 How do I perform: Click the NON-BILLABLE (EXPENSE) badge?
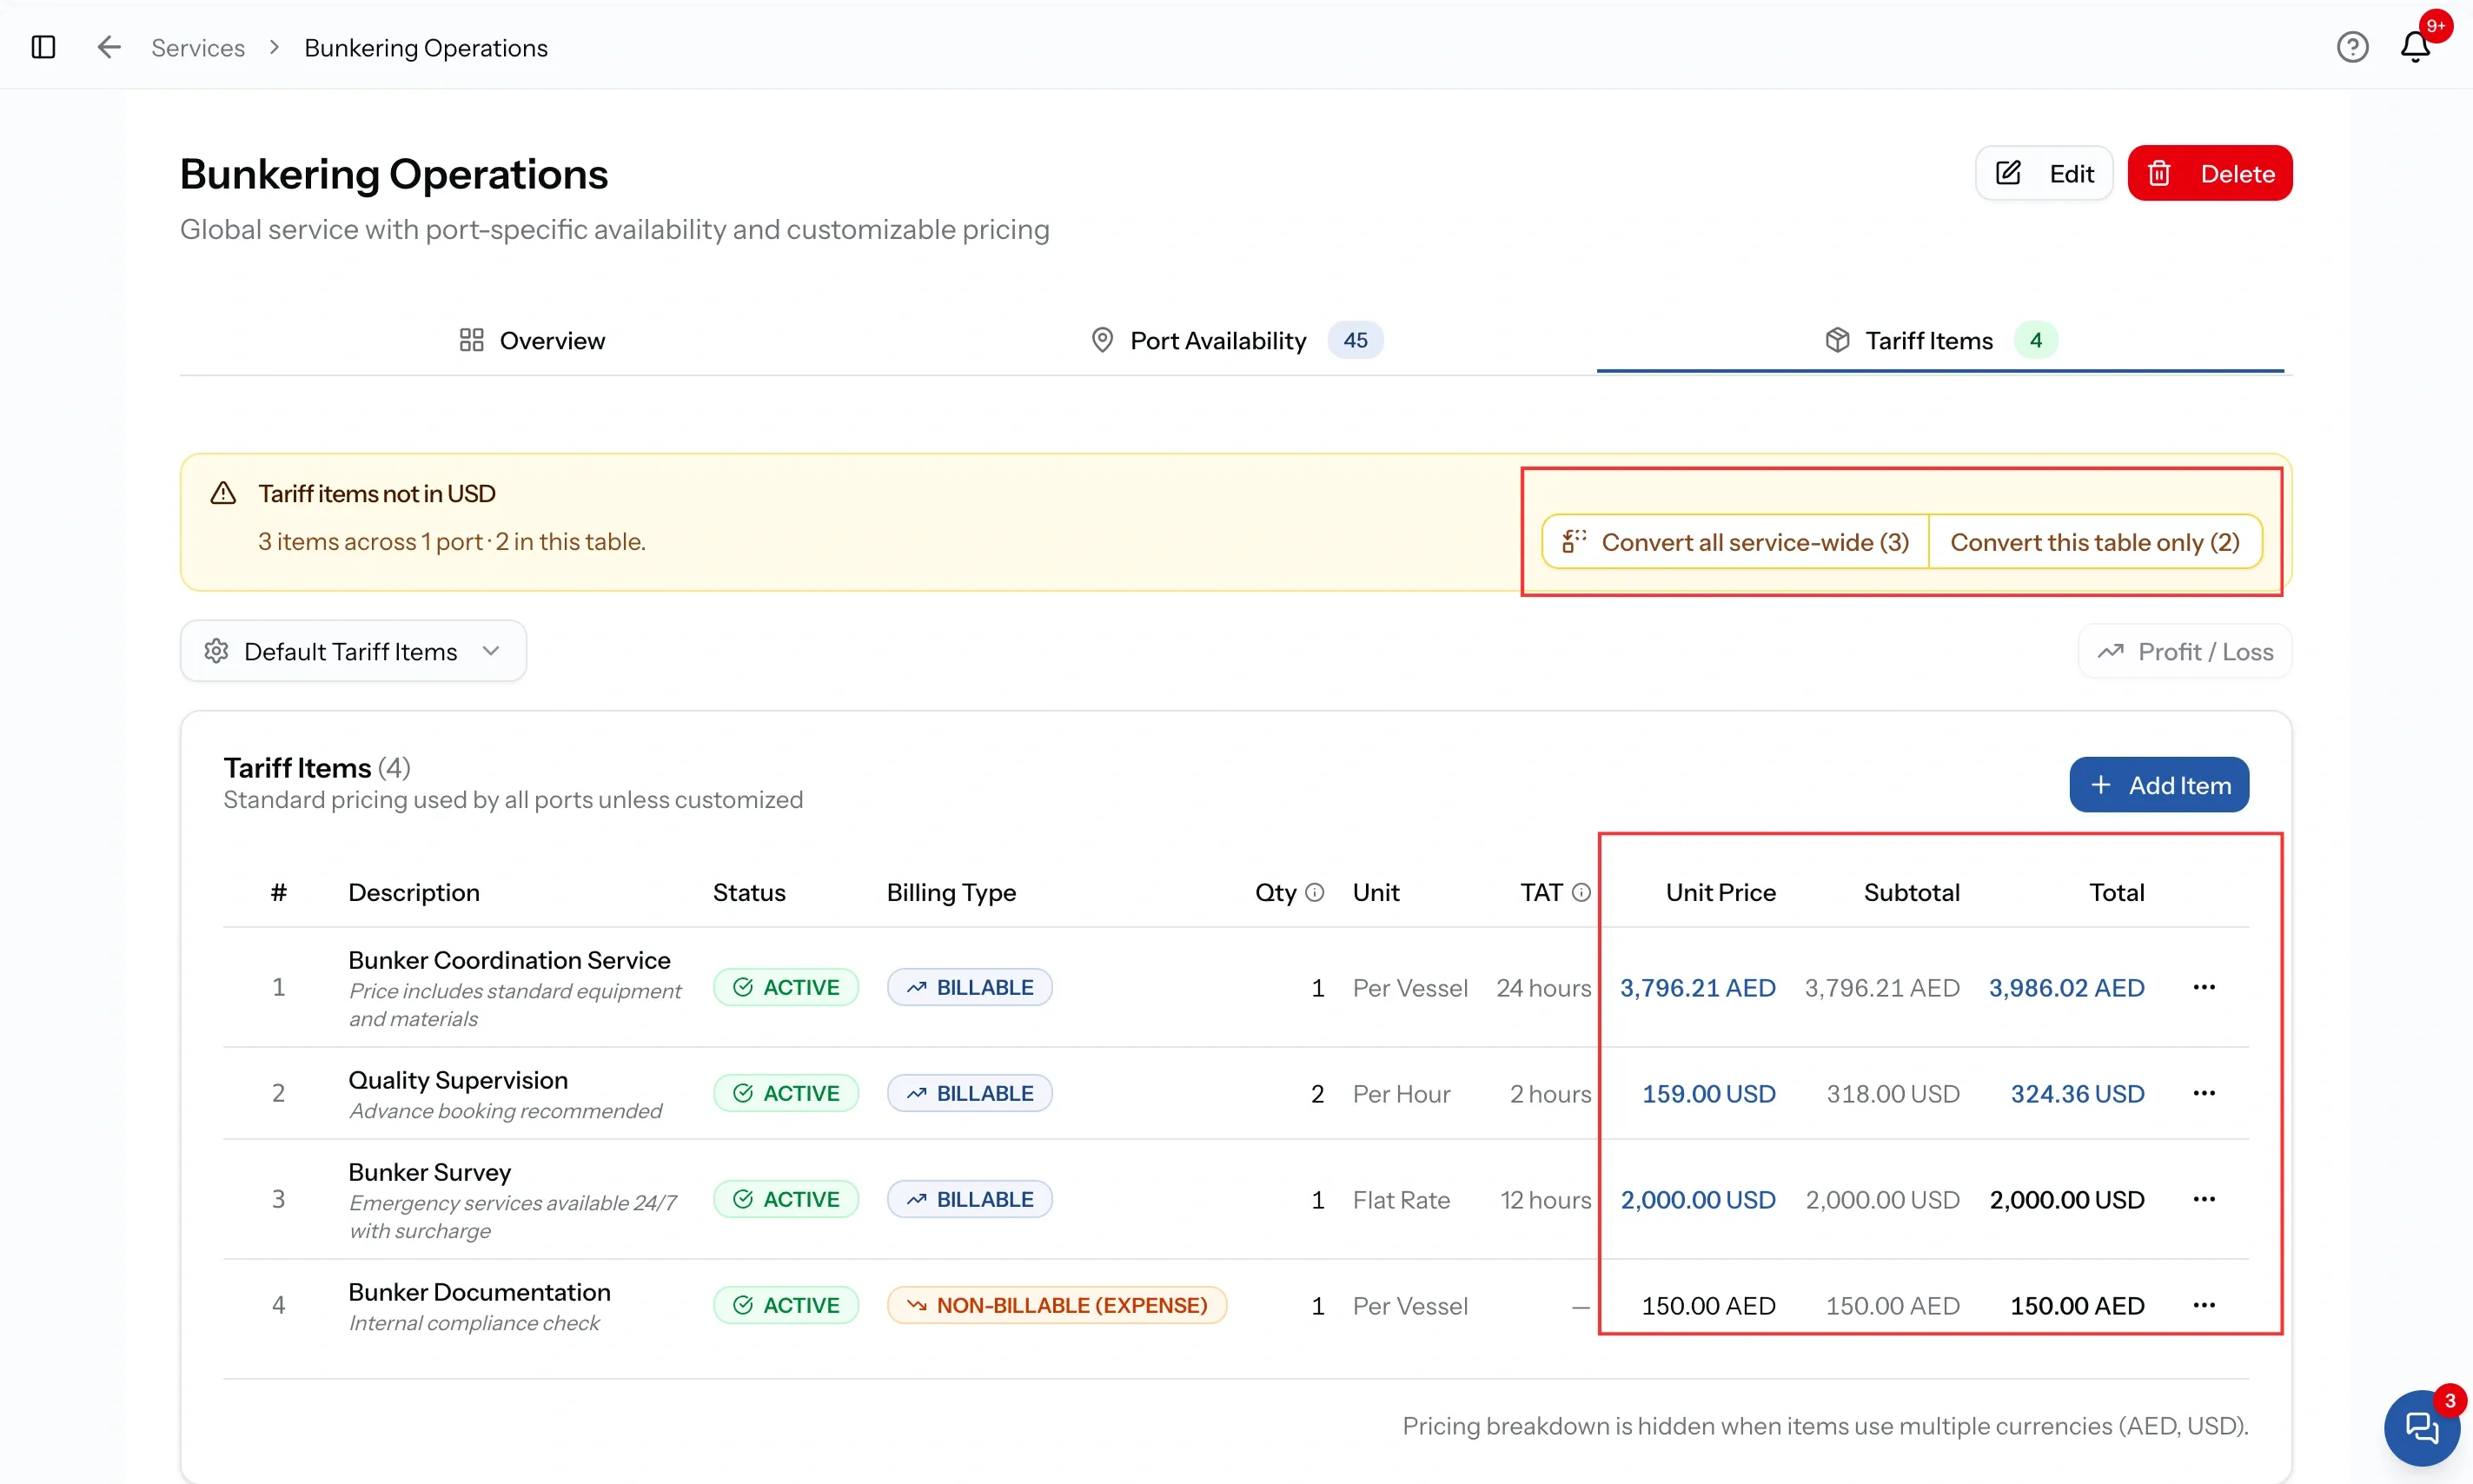tap(1056, 1305)
